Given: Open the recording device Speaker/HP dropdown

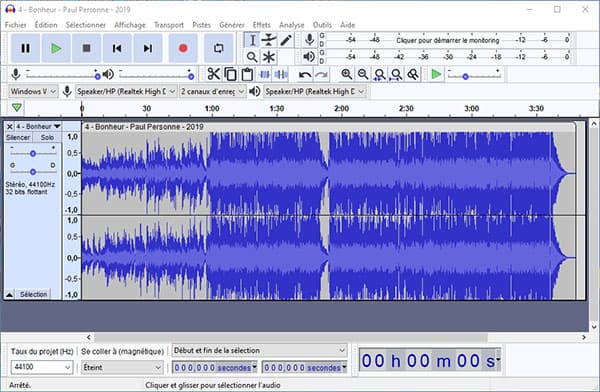Looking at the screenshot, I should click(x=126, y=91).
